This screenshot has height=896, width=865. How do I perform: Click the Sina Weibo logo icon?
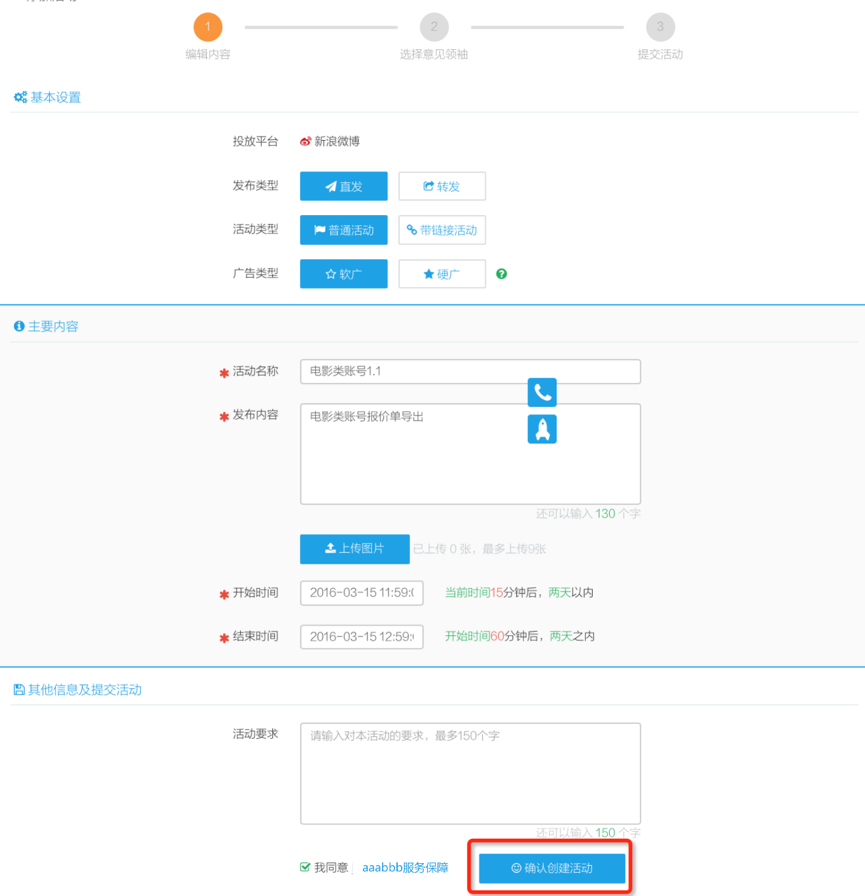[x=306, y=142]
